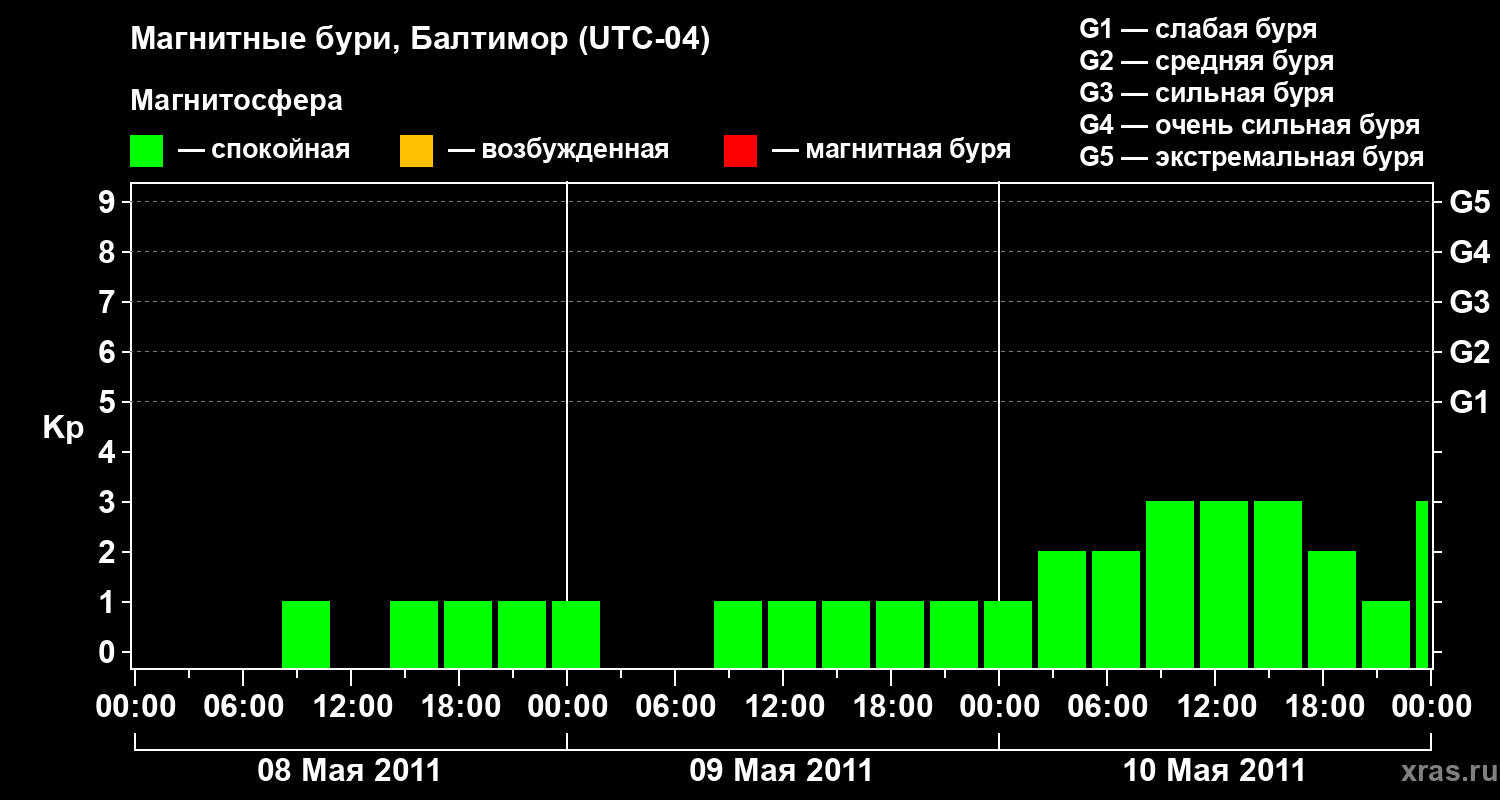The height and width of the screenshot is (800, 1500).
Task: Select the '— спокойная' legend label
Action: [264, 150]
